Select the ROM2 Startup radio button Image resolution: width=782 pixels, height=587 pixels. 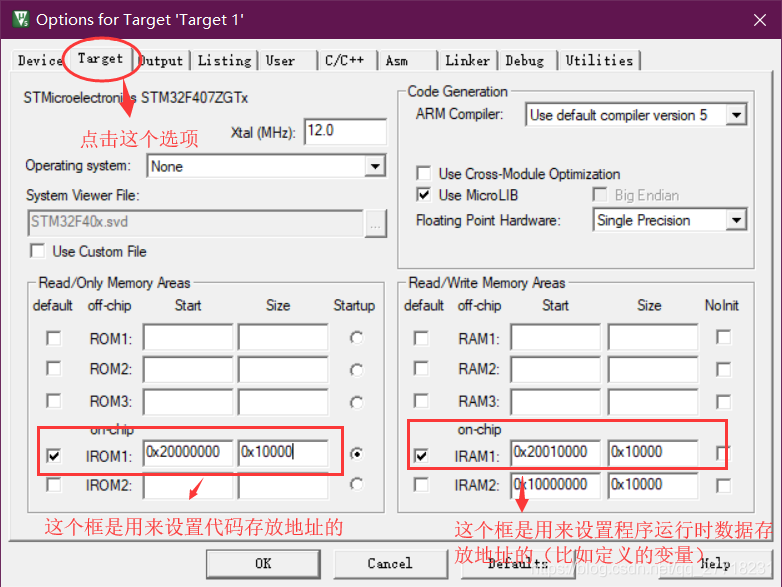pos(357,370)
